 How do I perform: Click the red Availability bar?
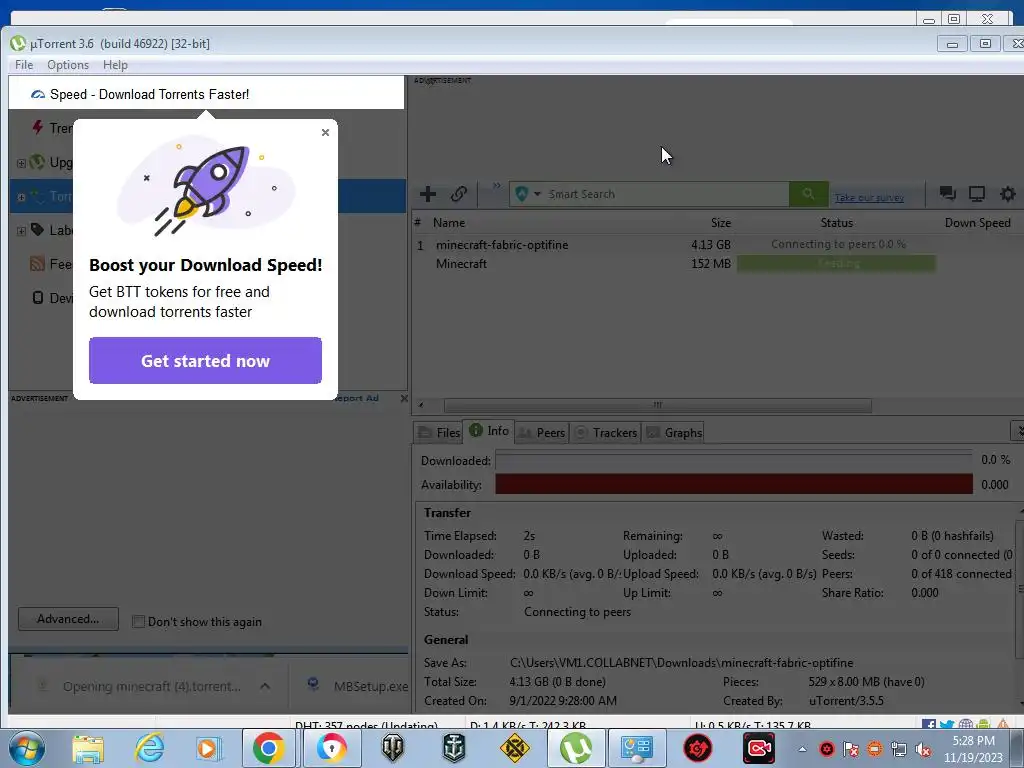coord(734,485)
